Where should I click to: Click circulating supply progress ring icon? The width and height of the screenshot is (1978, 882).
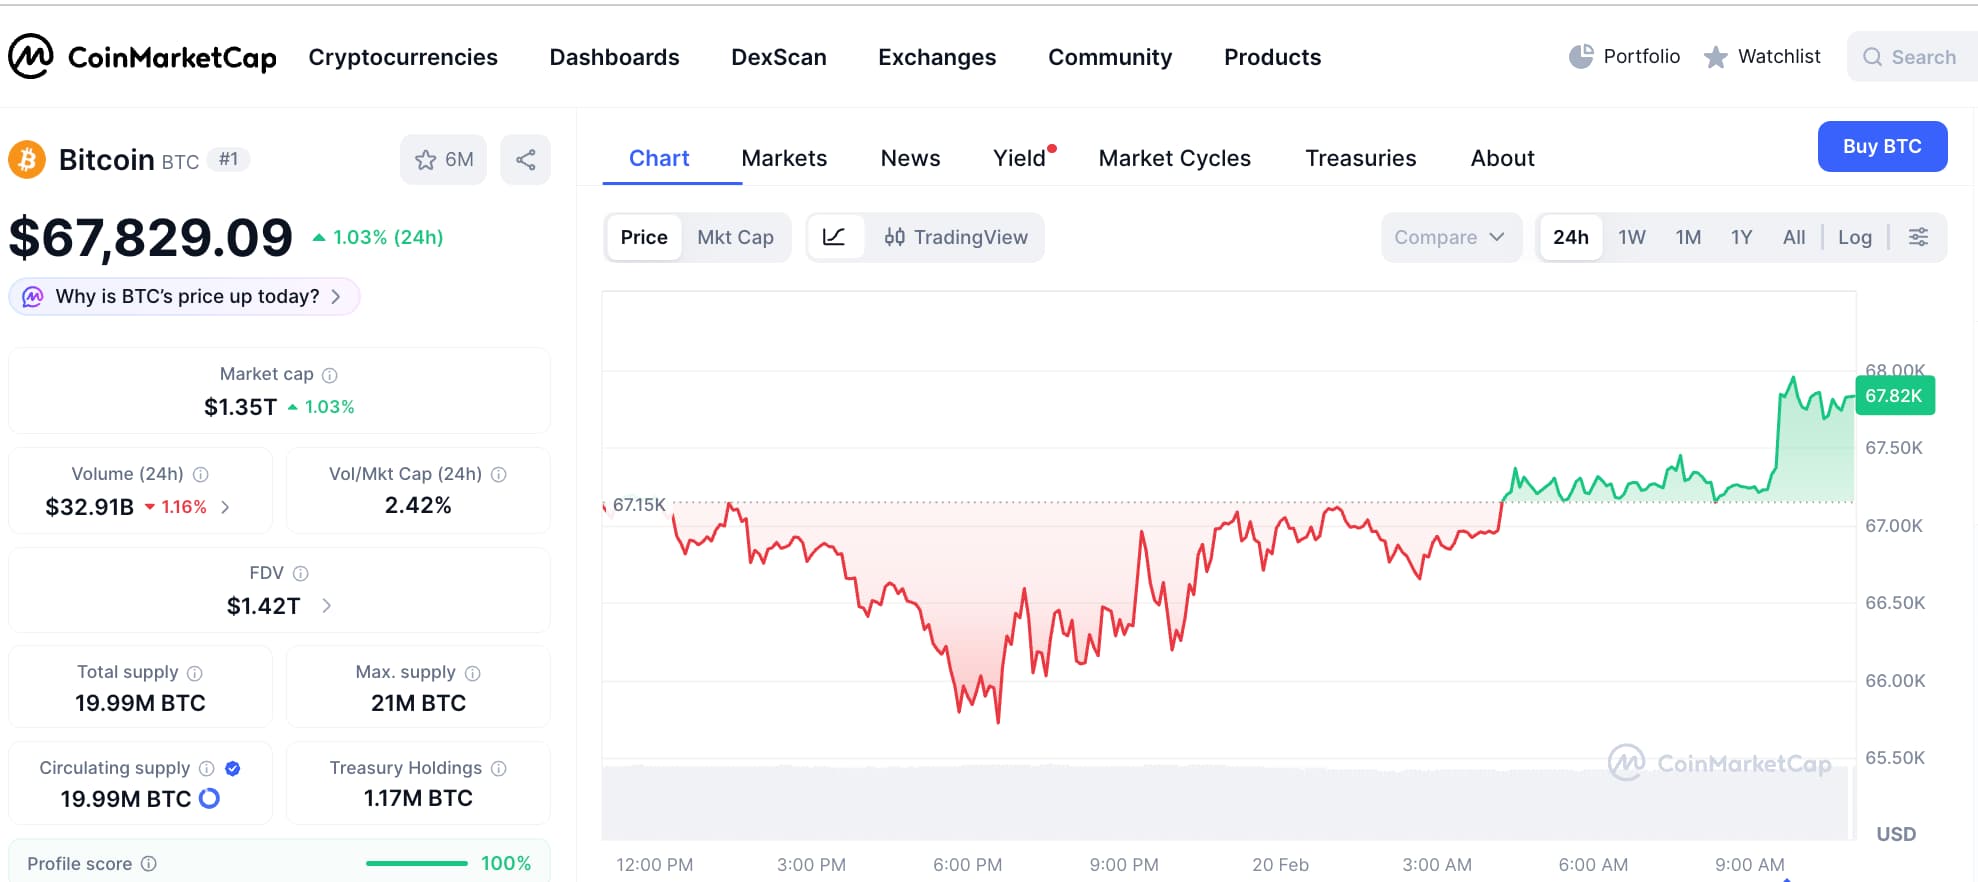209,798
